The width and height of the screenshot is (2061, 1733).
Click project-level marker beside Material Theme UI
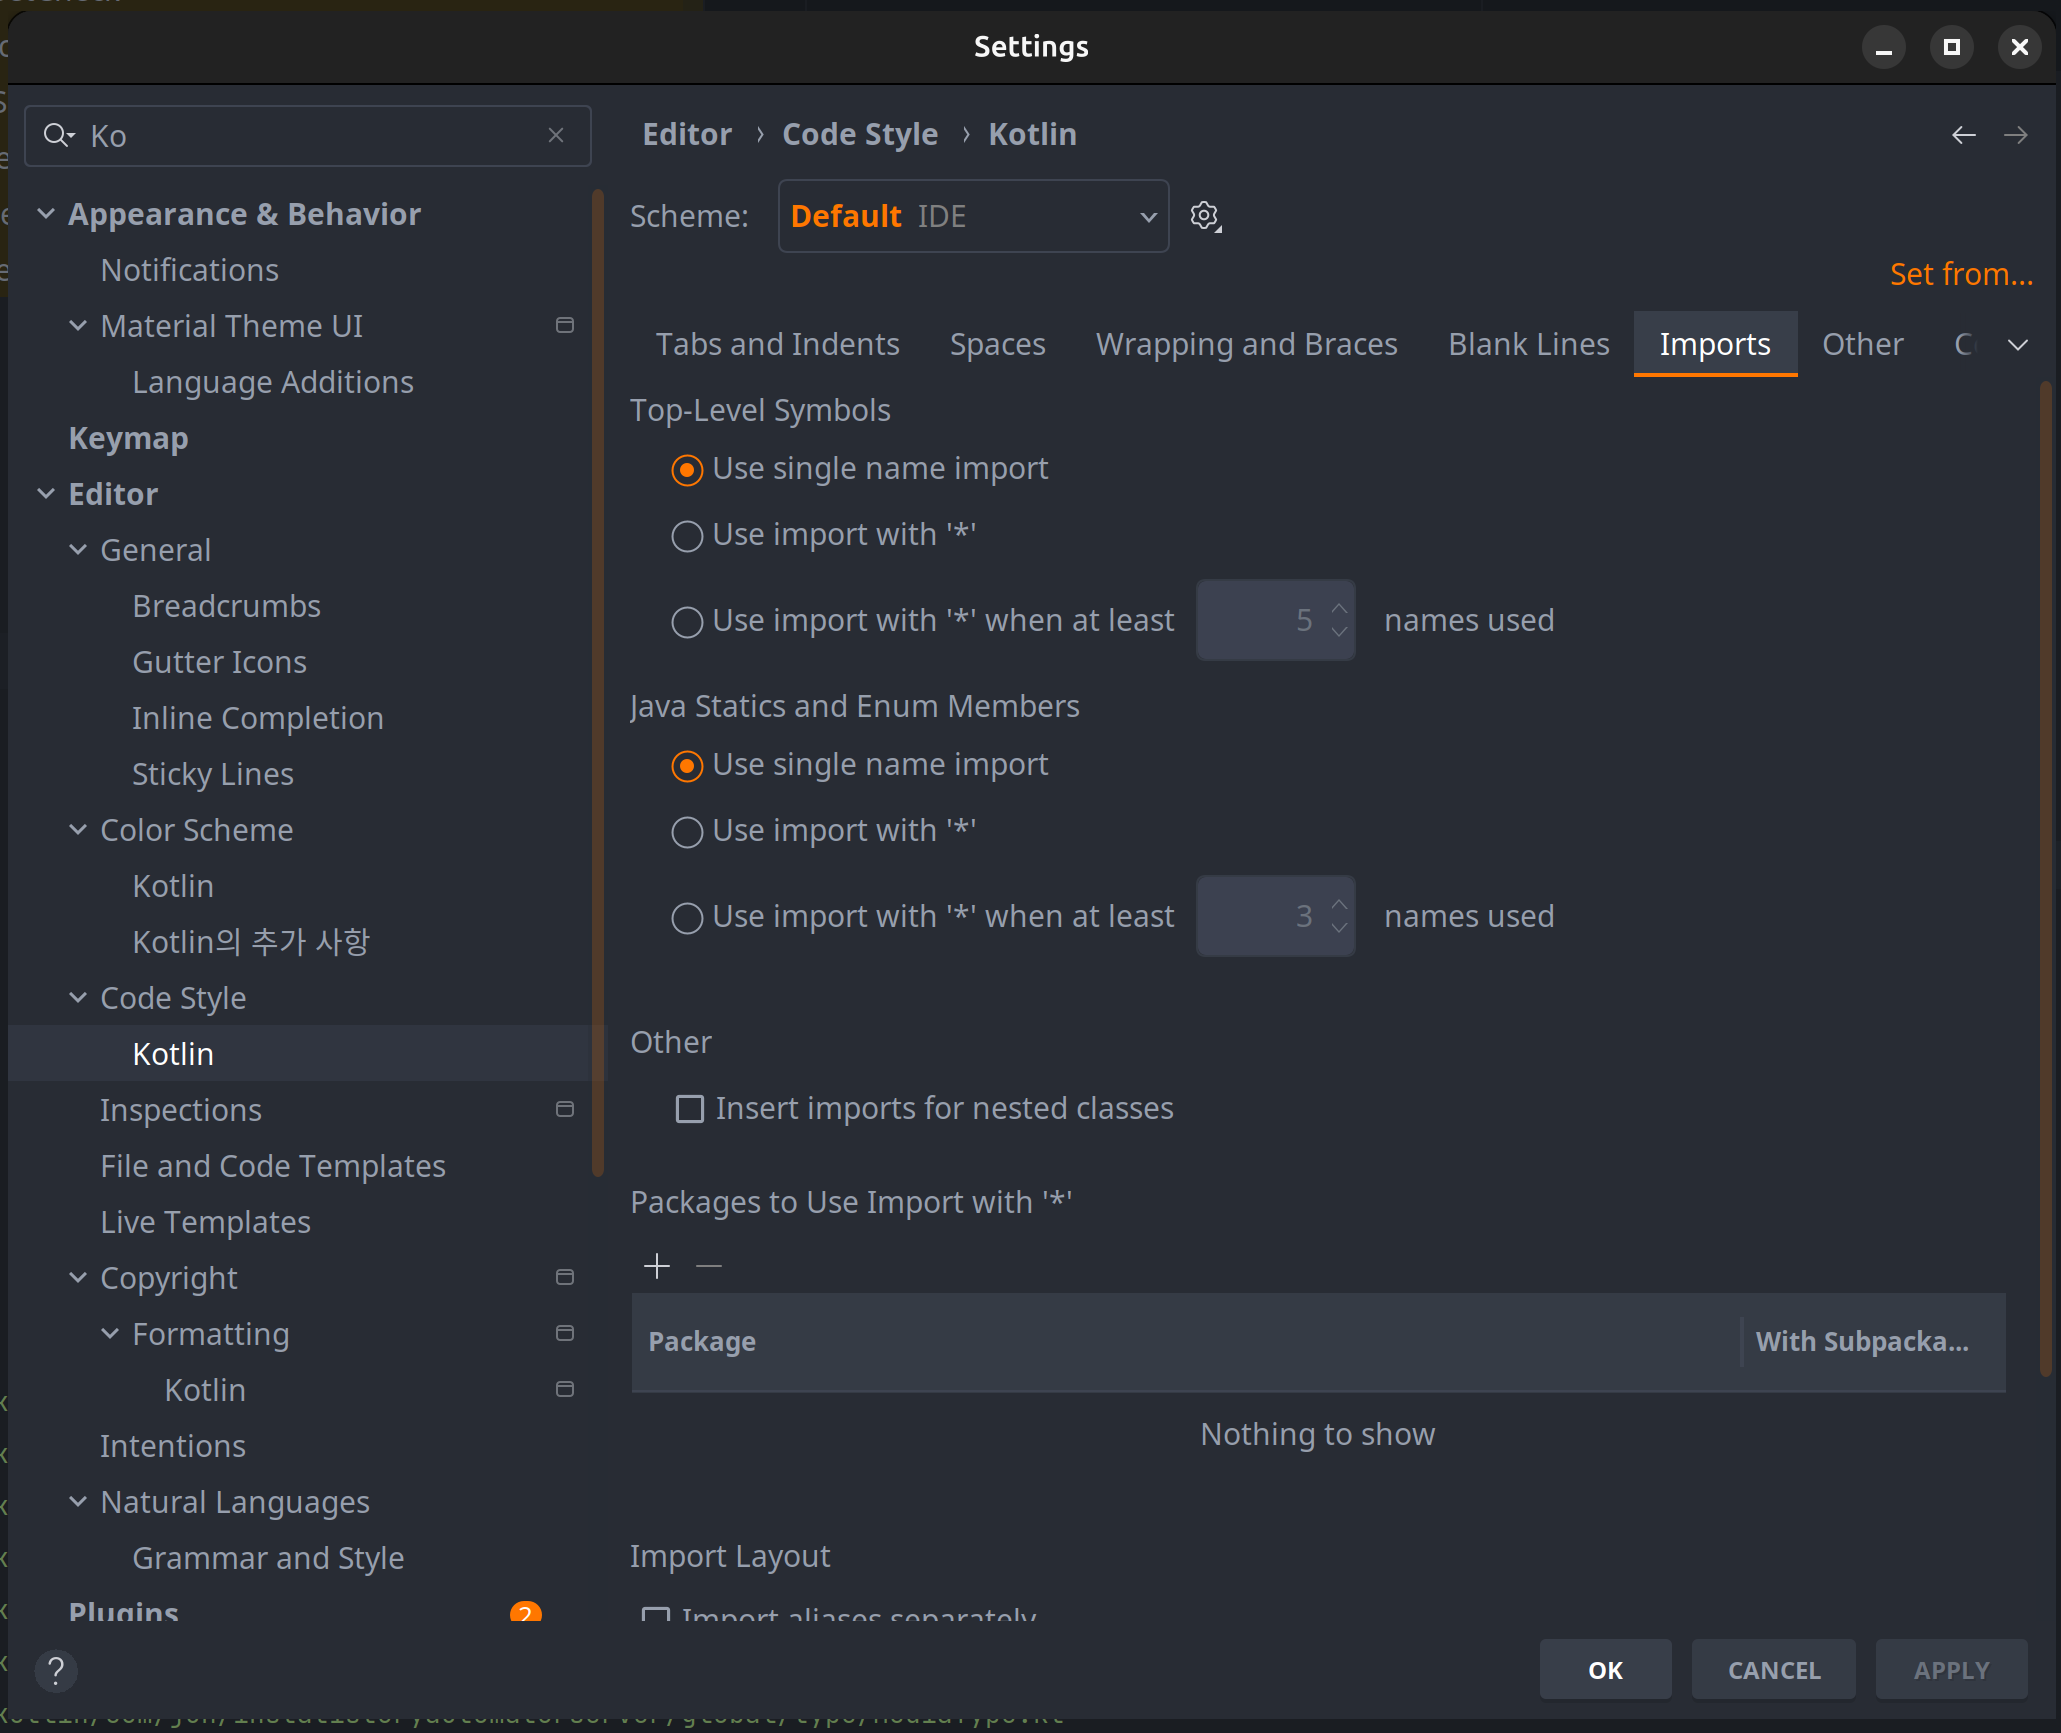(565, 326)
